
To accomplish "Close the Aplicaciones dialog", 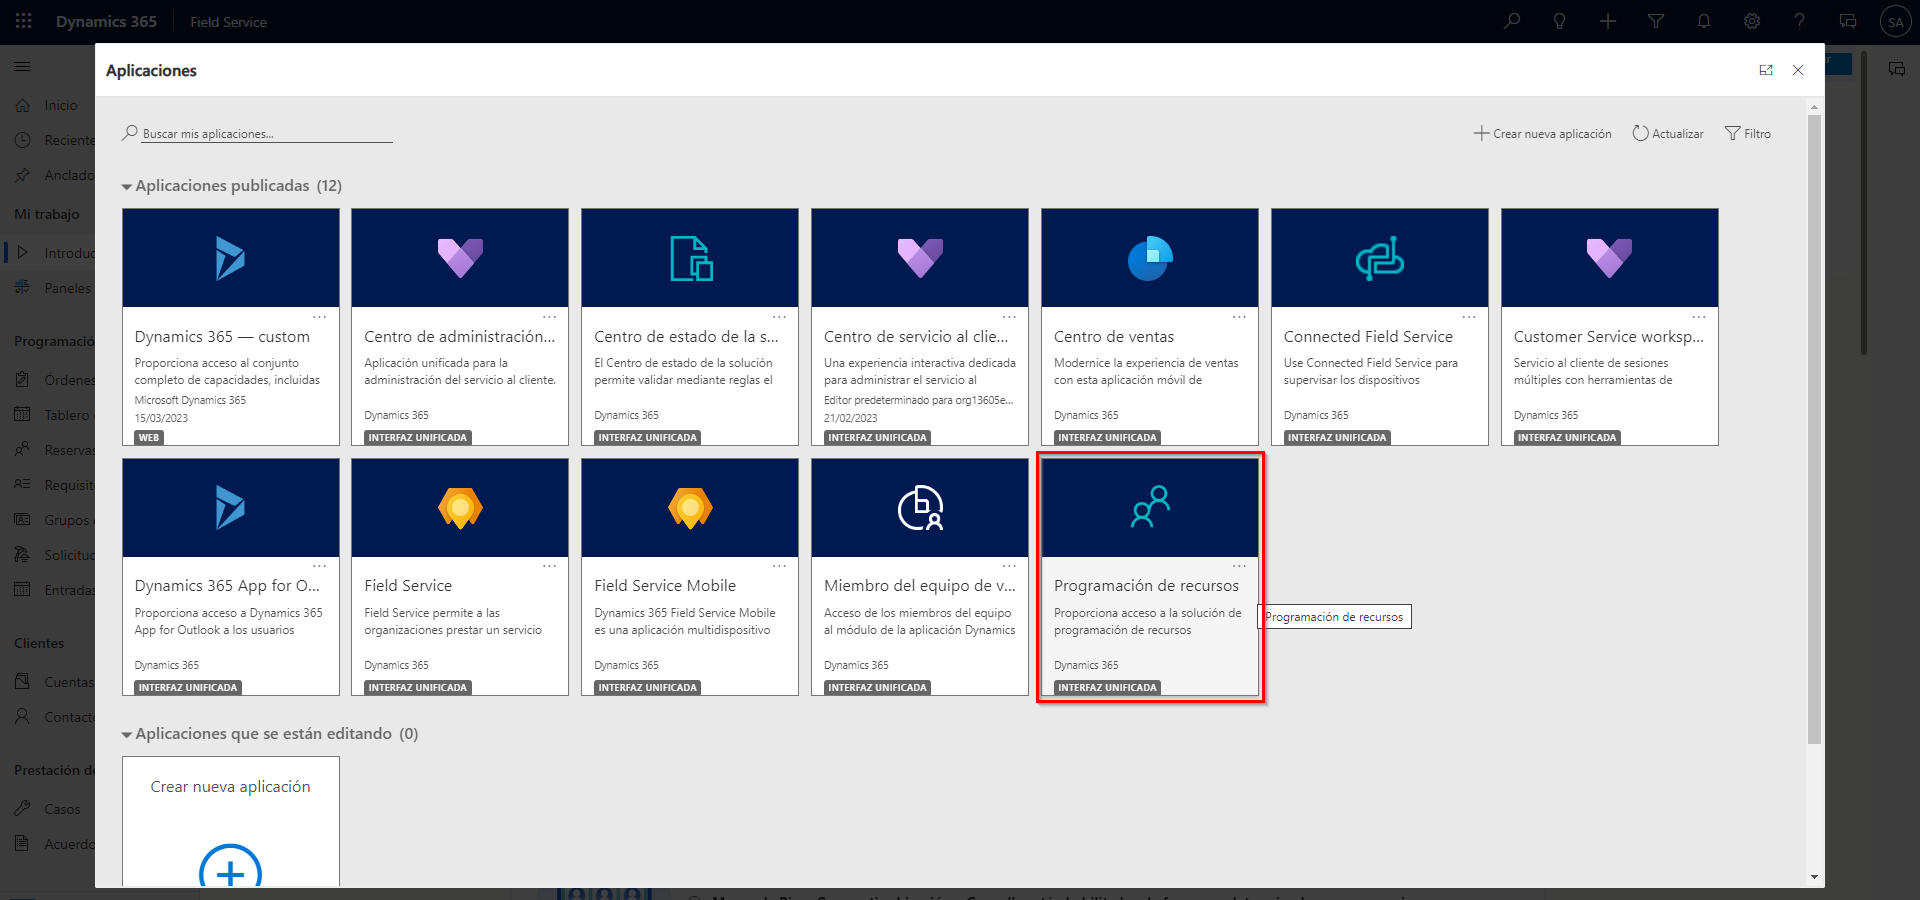I will click(x=1798, y=70).
